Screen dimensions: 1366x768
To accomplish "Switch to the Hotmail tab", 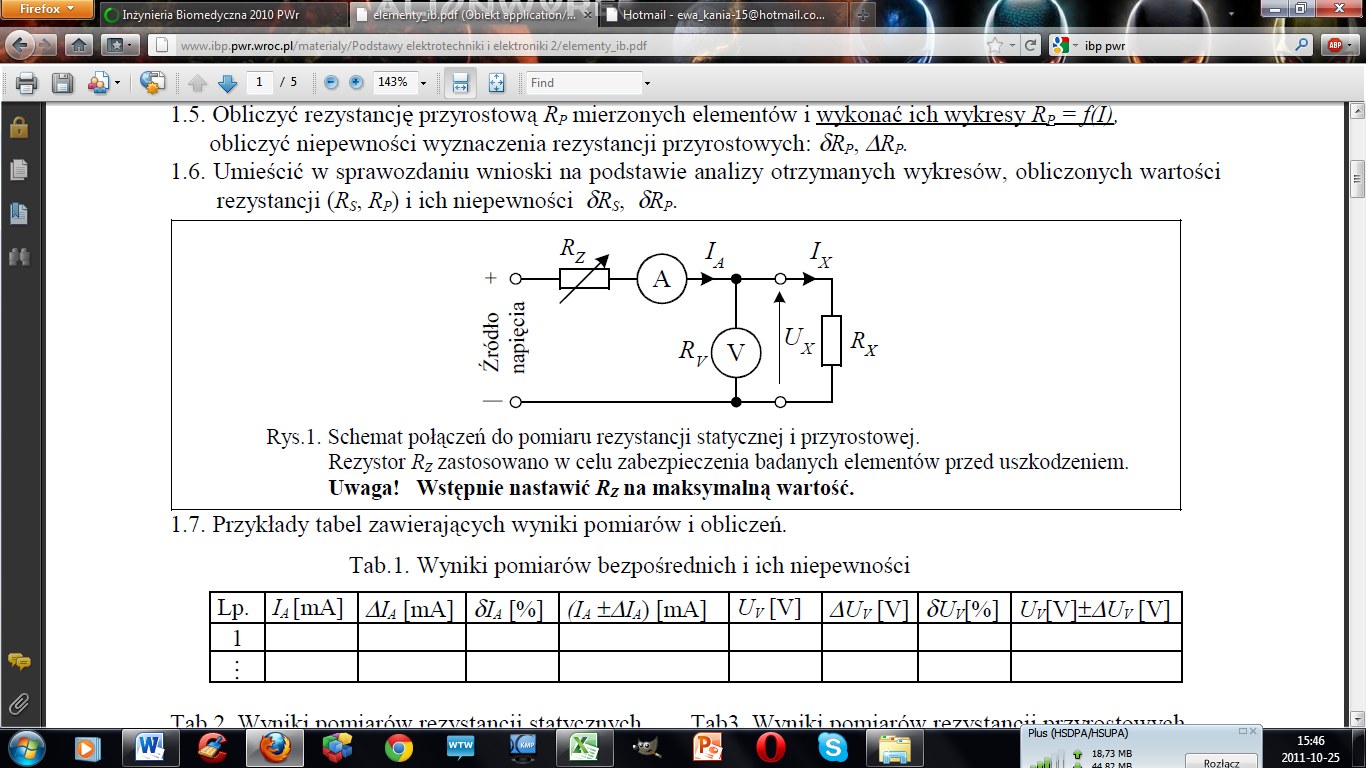I will [x=725, y=15].
